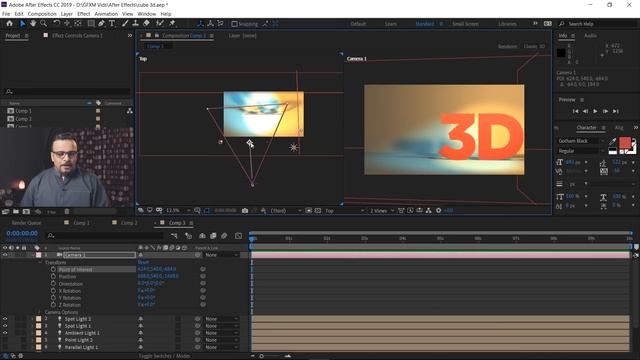
Task: Open the Effect menu
Action: pos(83,14)
